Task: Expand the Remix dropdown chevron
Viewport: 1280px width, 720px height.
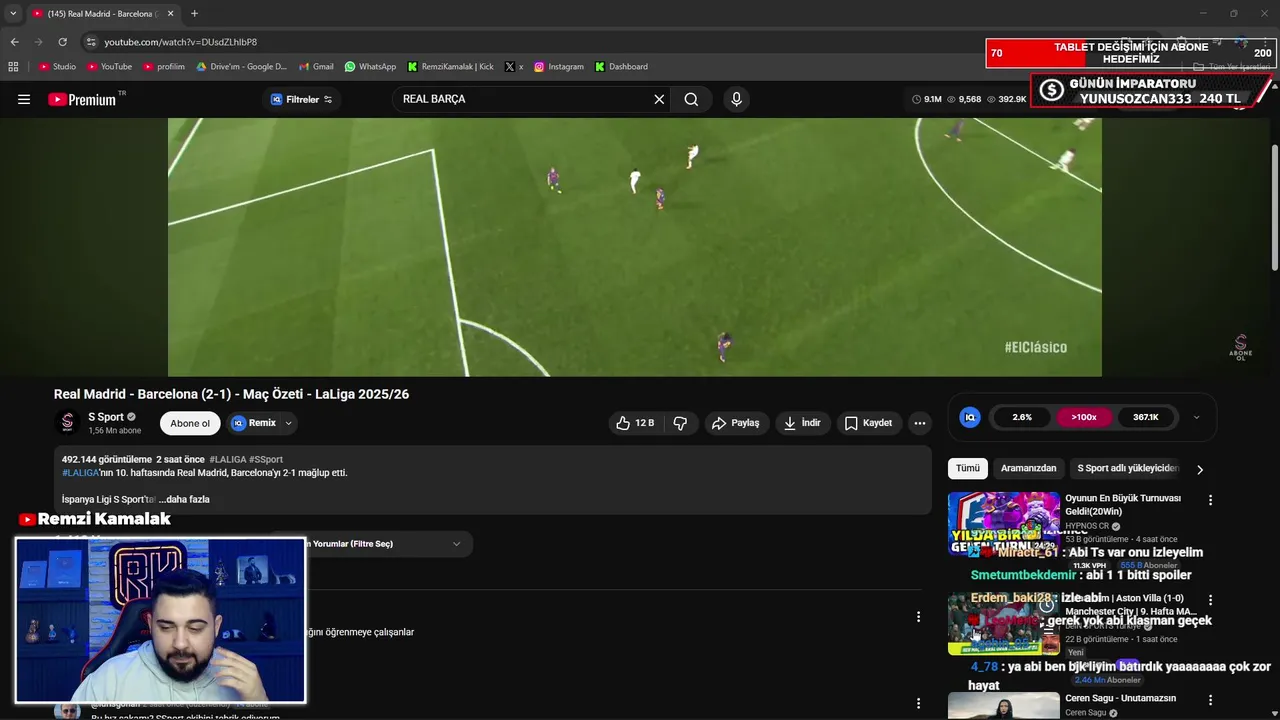Action: [288, 423]
